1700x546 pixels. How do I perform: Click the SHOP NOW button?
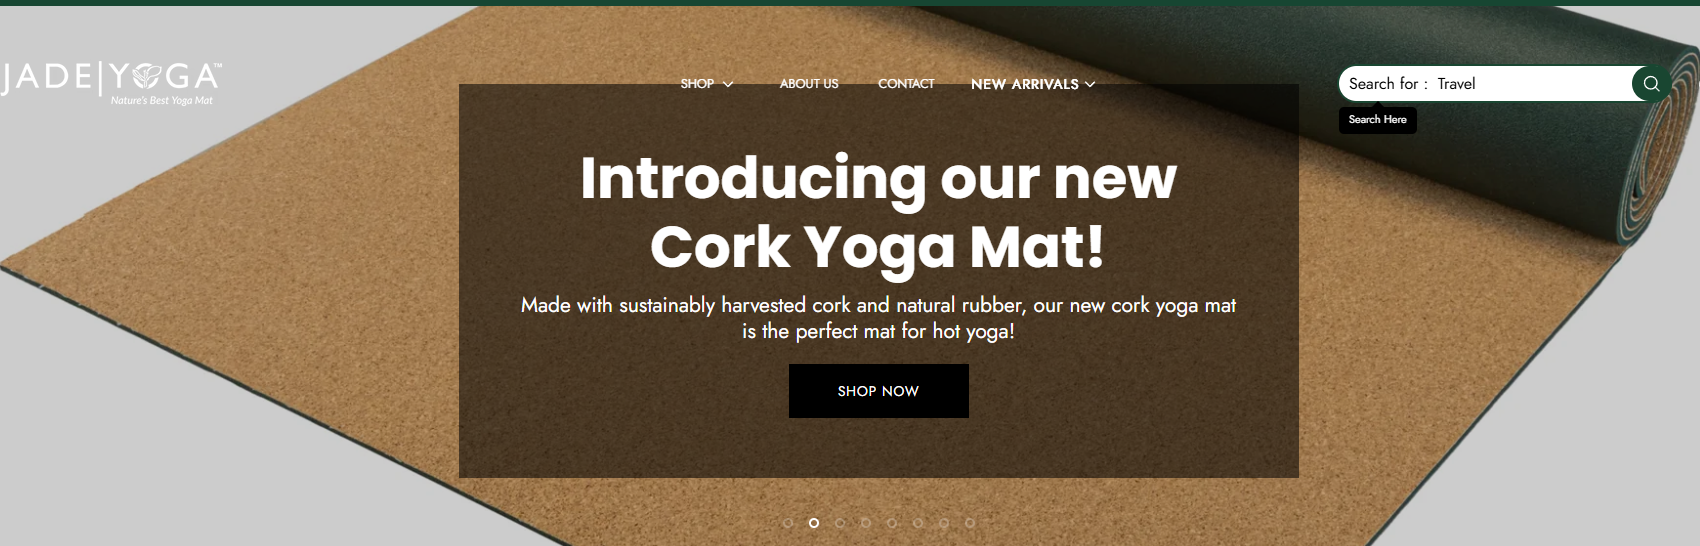click(x=878, y=391)
